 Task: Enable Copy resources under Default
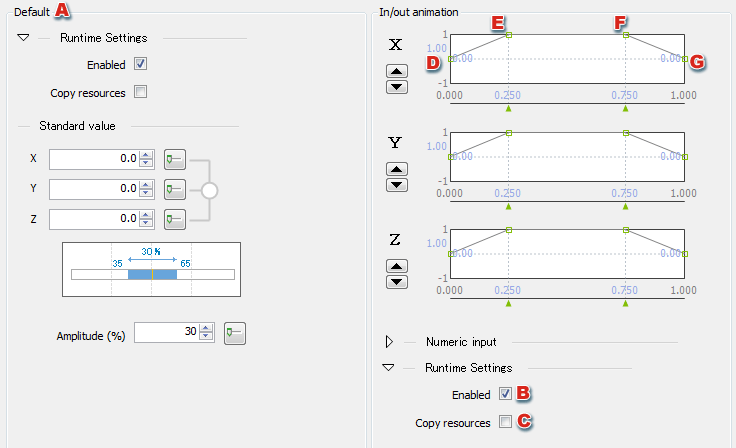tap(140, 93)
